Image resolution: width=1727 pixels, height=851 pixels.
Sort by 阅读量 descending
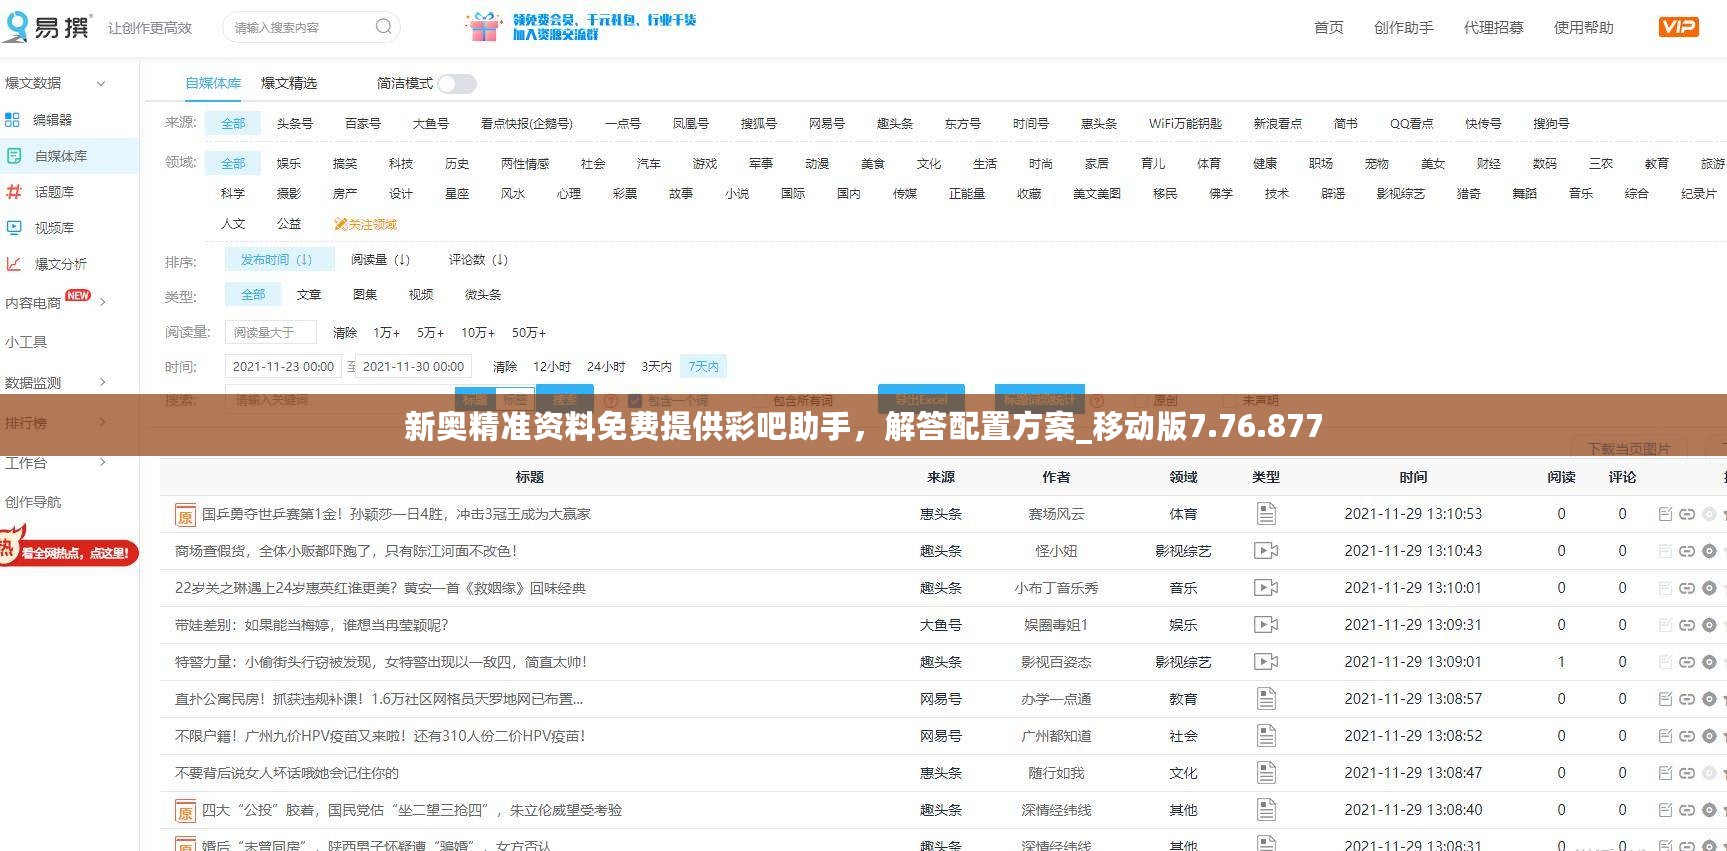coord(380,260)
